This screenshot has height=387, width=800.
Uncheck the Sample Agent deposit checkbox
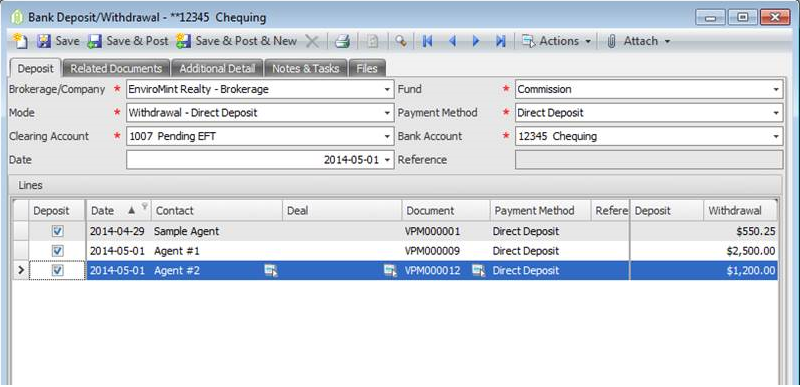(x=58, y=231)
